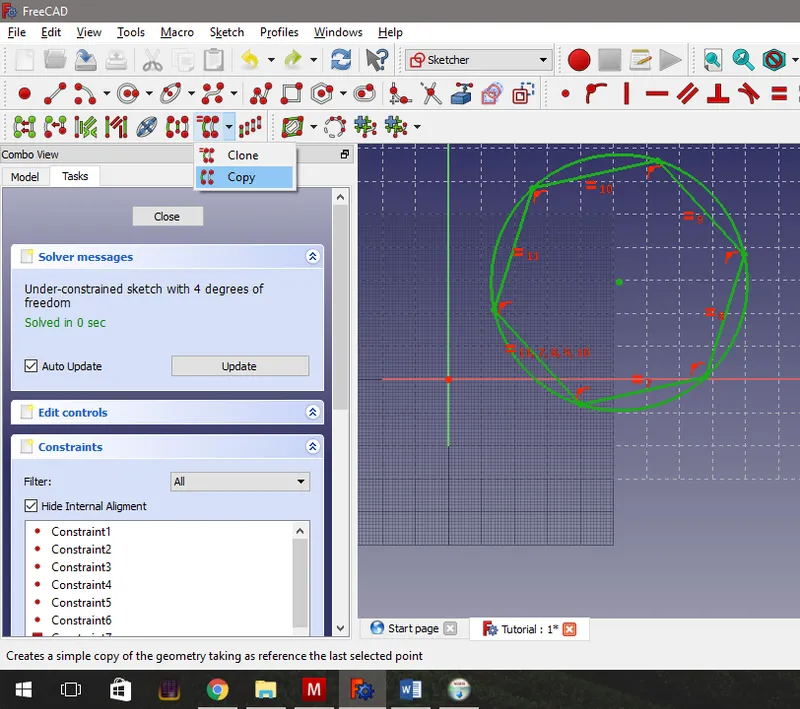This screenshot has width=800, height=709.
Task: Apply a perpendicular constraint
Action: [x=716, y=95]
